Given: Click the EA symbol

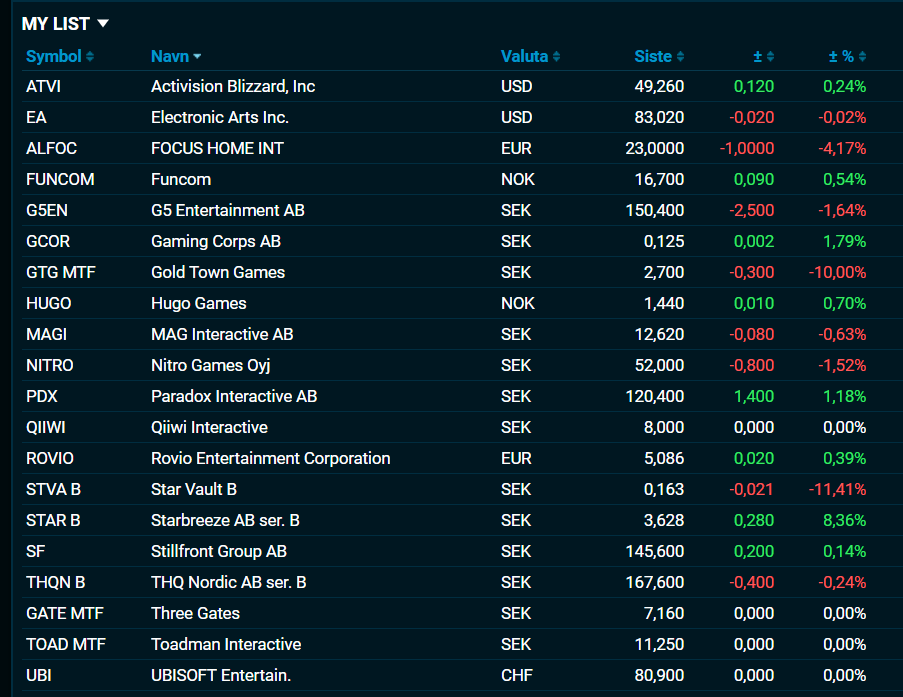Looking at the screenshot, I should point(36,118).
